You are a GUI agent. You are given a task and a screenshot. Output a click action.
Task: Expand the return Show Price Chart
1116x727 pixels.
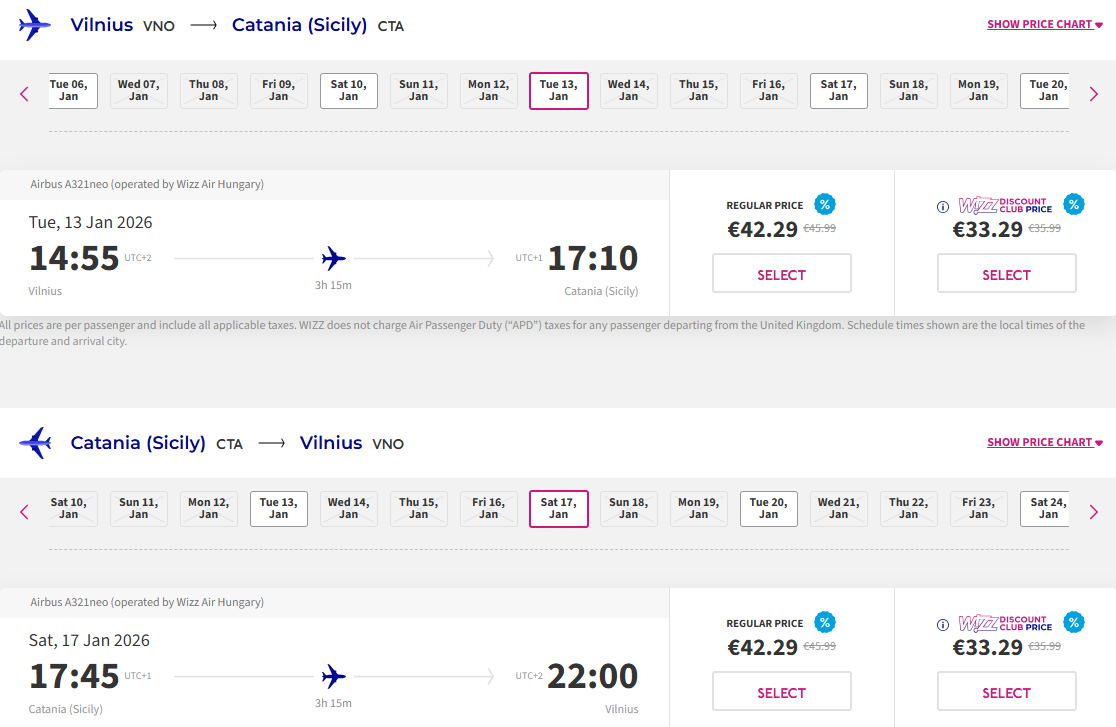[1044, 442]
